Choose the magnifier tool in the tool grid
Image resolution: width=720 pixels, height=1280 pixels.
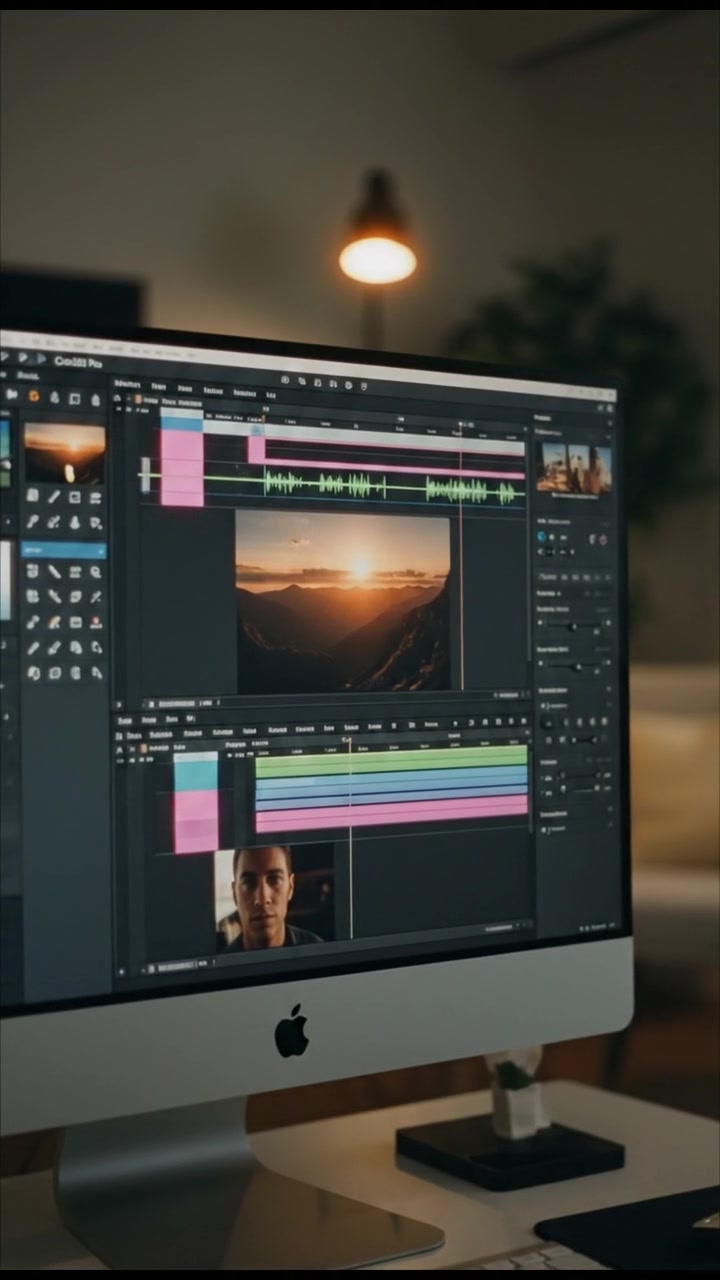point(96,572)
